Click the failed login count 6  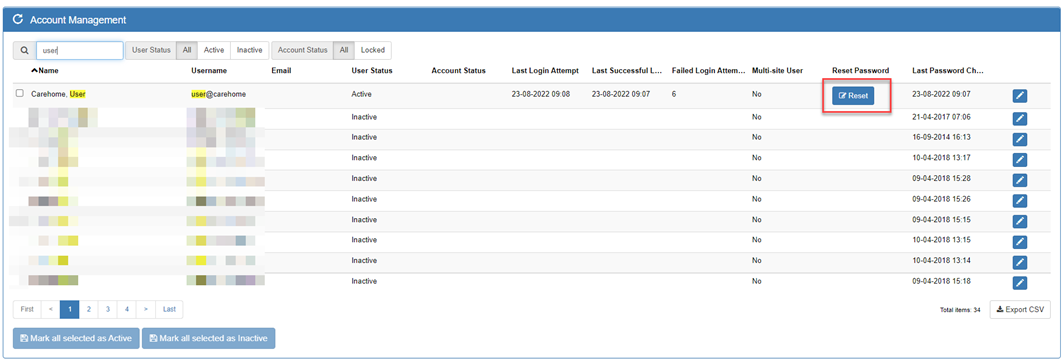click(674, 94)
